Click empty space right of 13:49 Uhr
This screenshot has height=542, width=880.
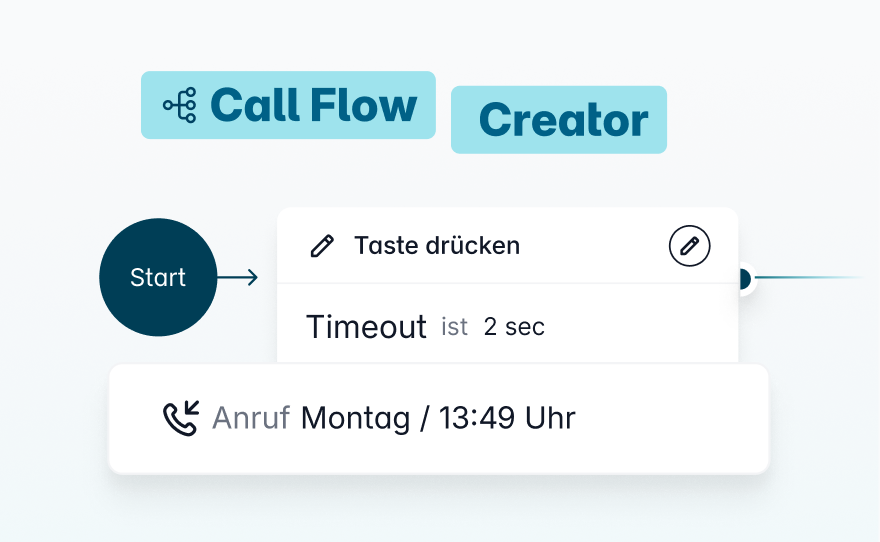[670, 418]
